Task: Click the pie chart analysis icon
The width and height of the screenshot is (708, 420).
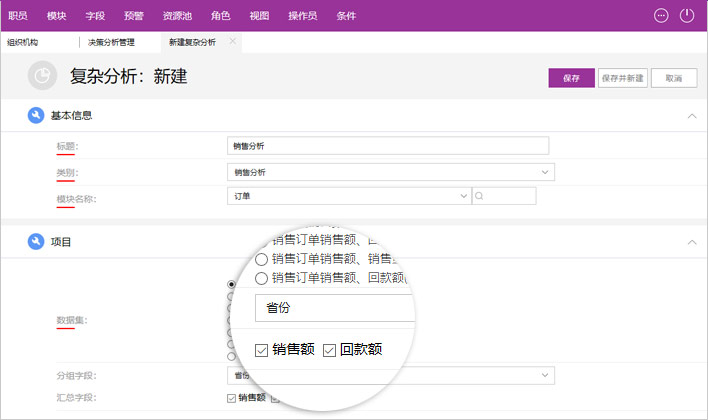Action: click(42, 76)
